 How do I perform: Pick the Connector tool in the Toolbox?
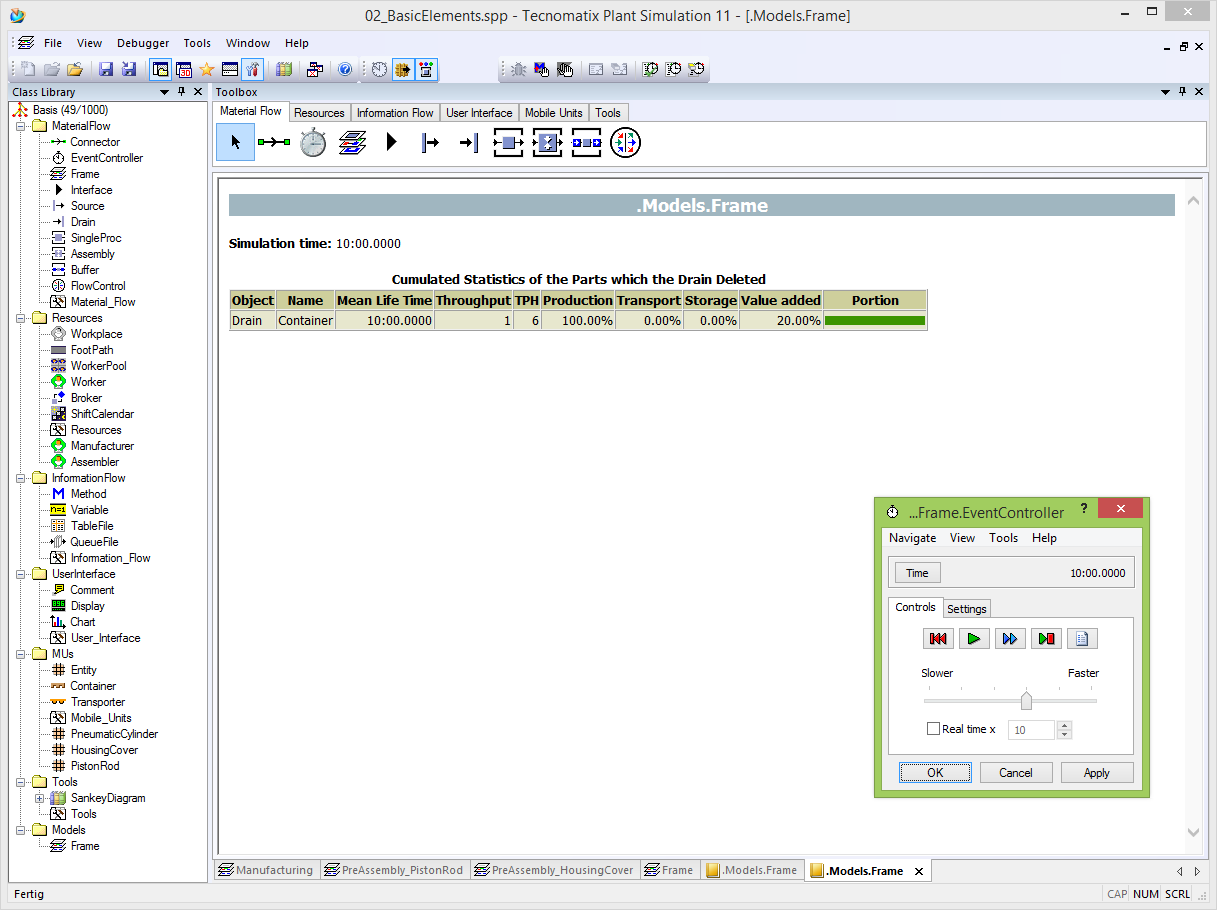[273, 143]
